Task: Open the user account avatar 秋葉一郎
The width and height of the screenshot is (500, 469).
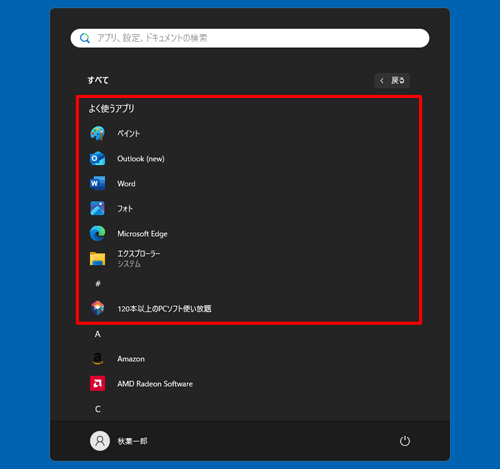Action: tap(100, 441)
